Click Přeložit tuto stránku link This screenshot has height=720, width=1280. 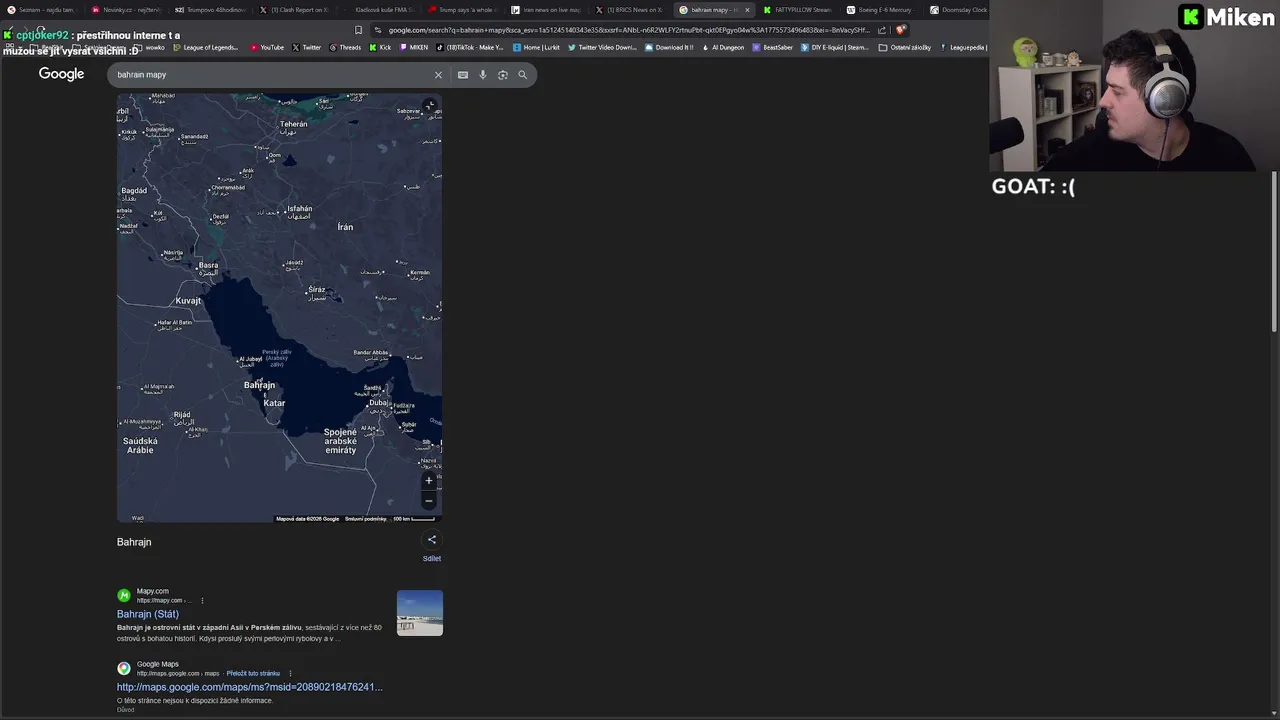[x=253, y=674]
